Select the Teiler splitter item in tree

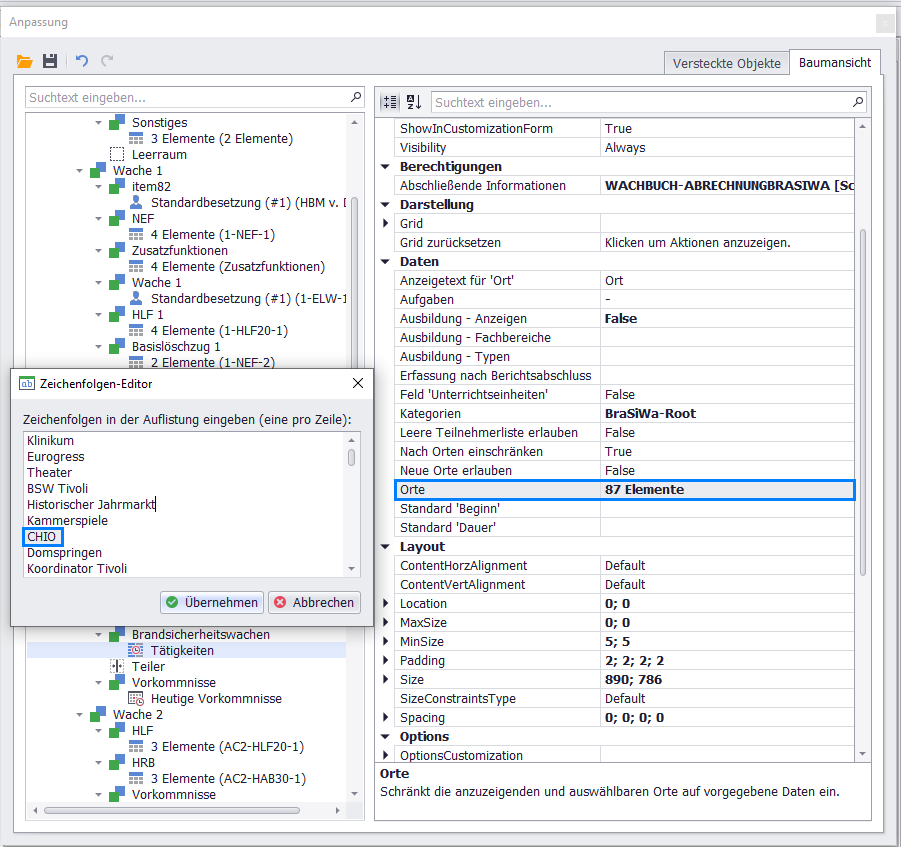pos(148,667)
